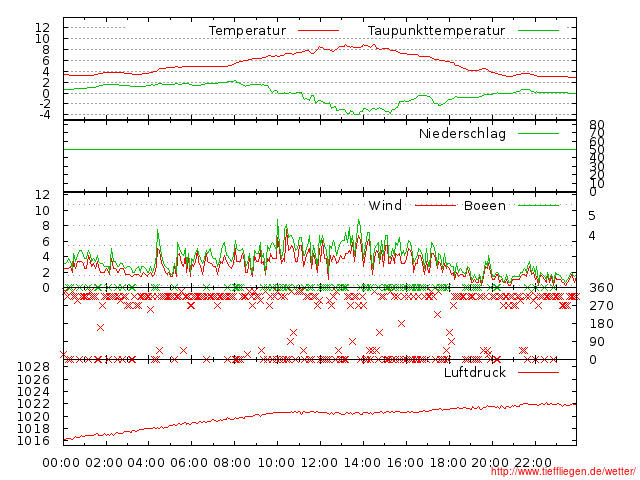This screenshot has height=480, width=640.
Task: Select the 08:00 time axis label
Action: pos(232,463)
